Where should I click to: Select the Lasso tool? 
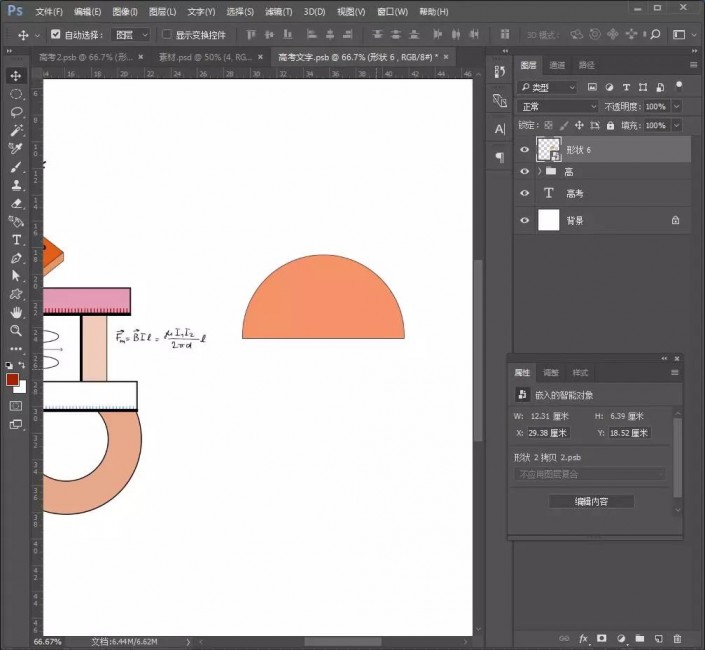point(16,112)
